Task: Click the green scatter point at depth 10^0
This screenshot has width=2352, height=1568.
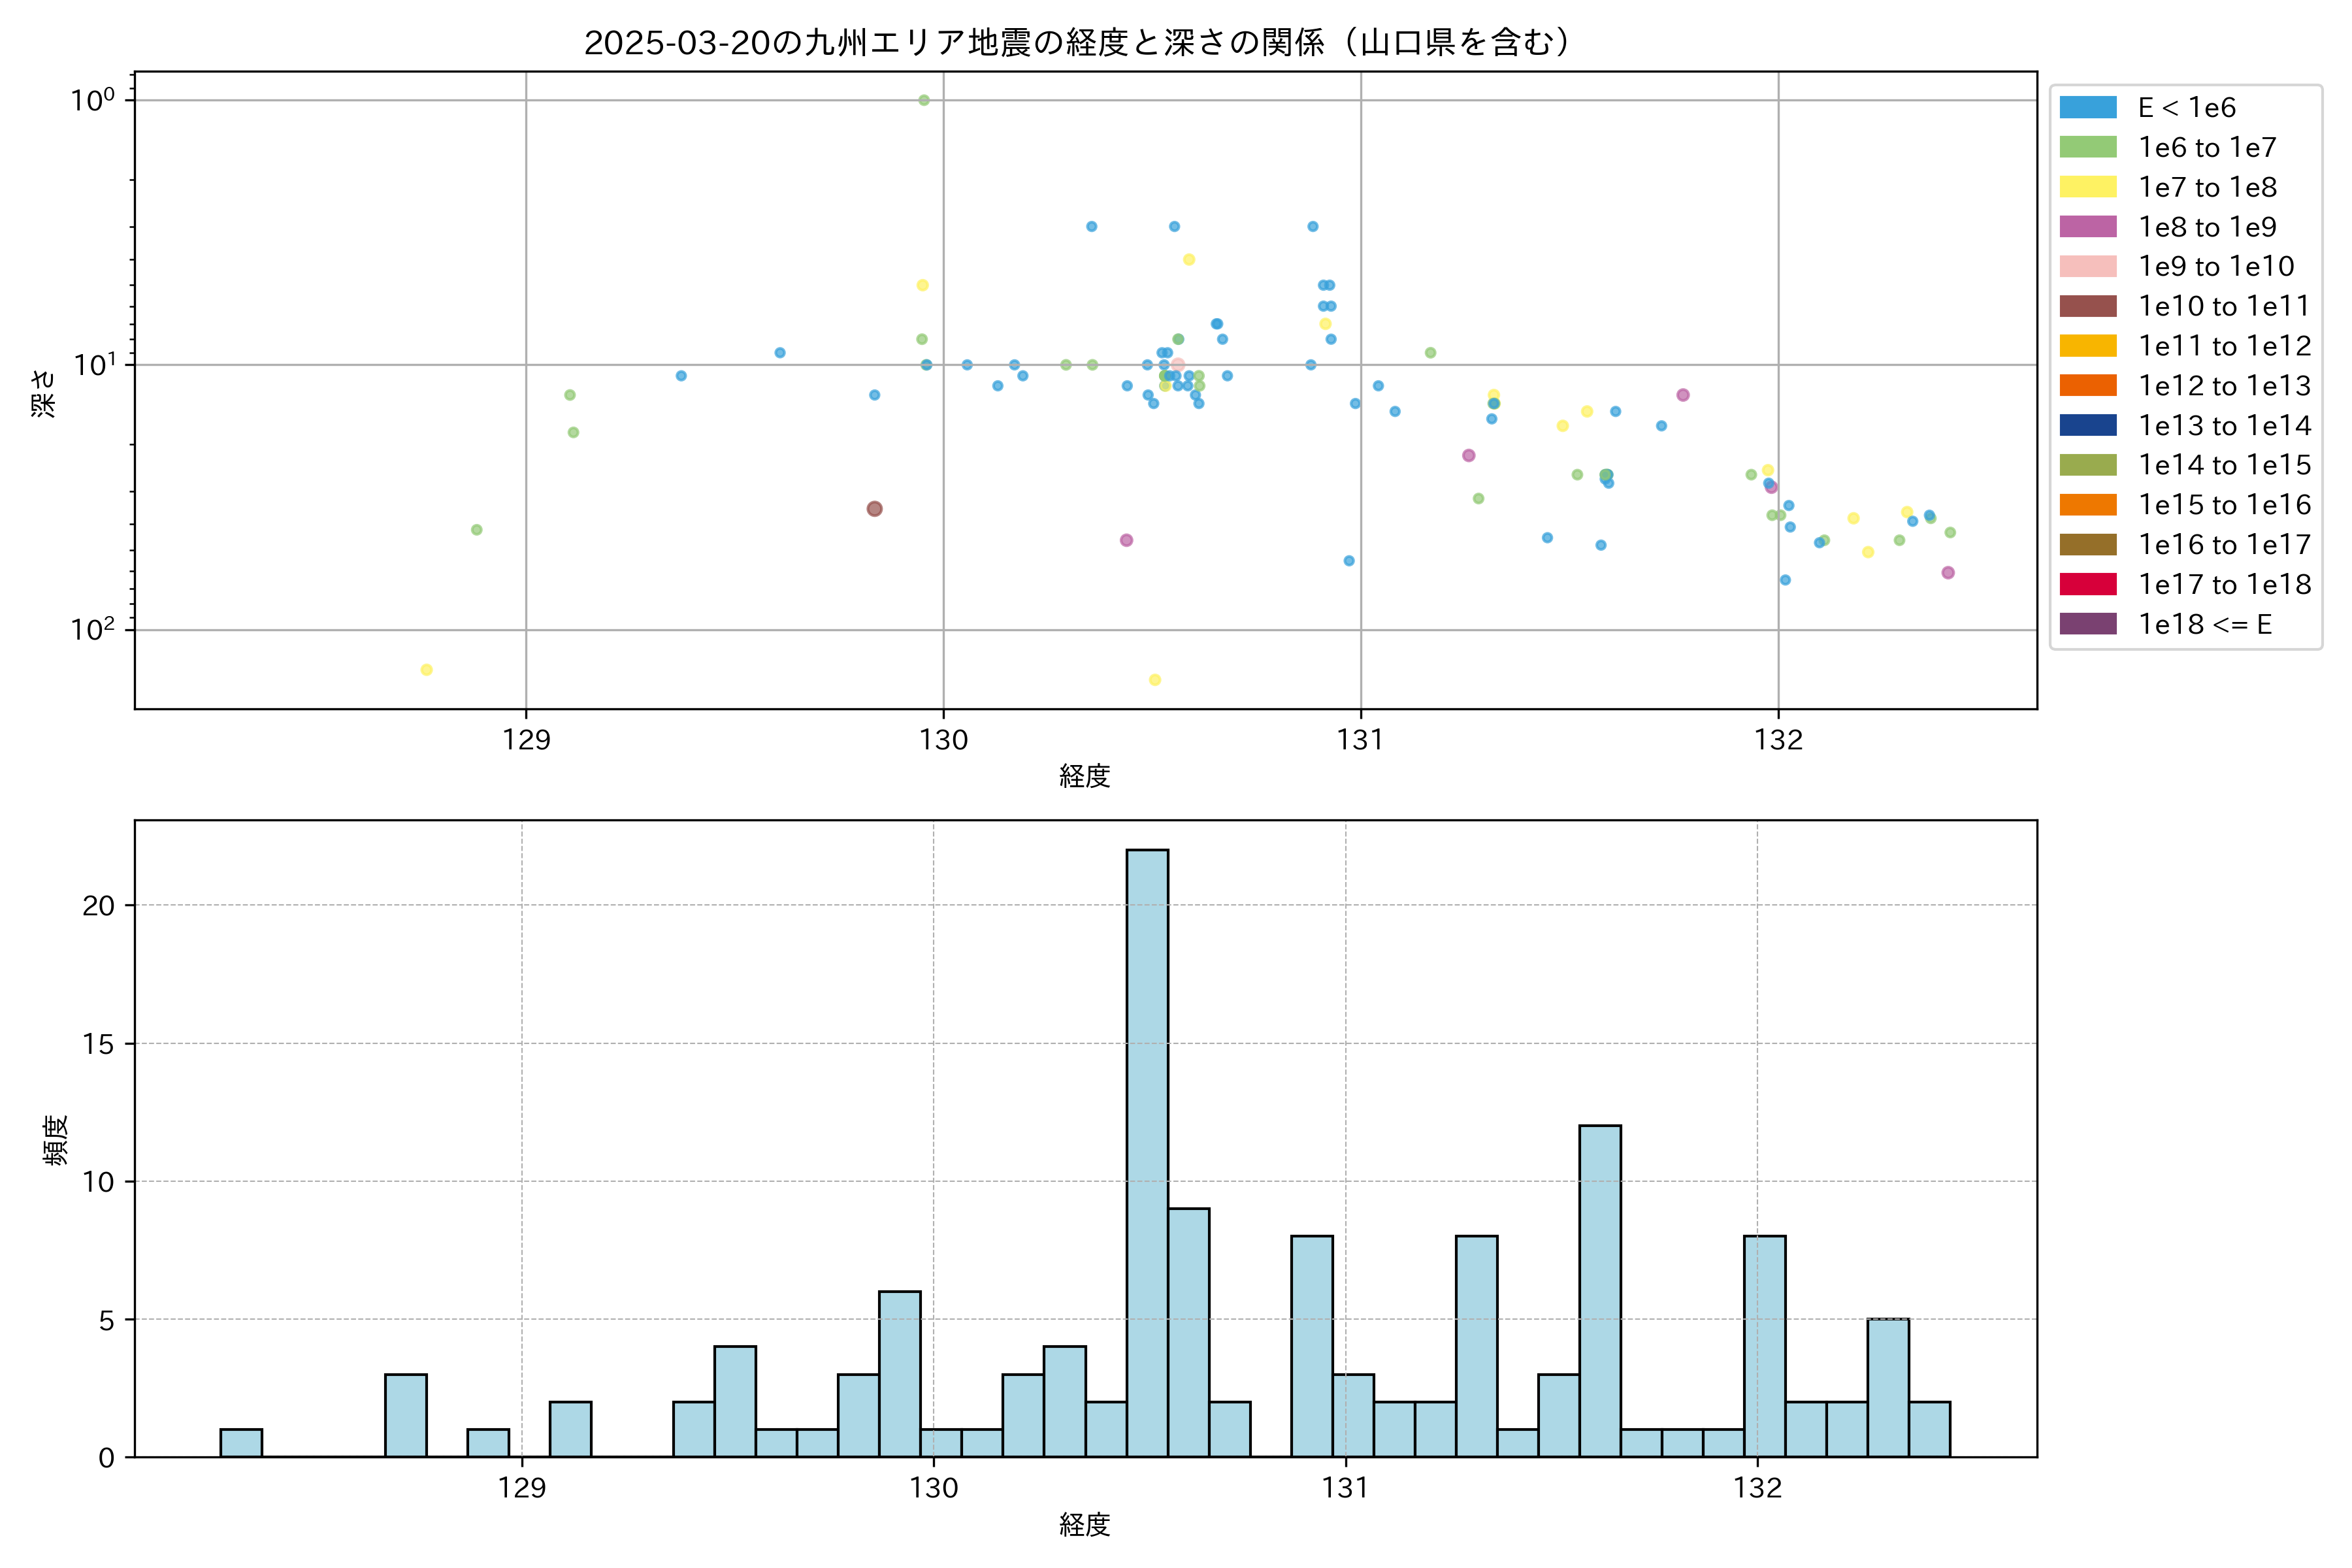Action: tap(924, 100)
